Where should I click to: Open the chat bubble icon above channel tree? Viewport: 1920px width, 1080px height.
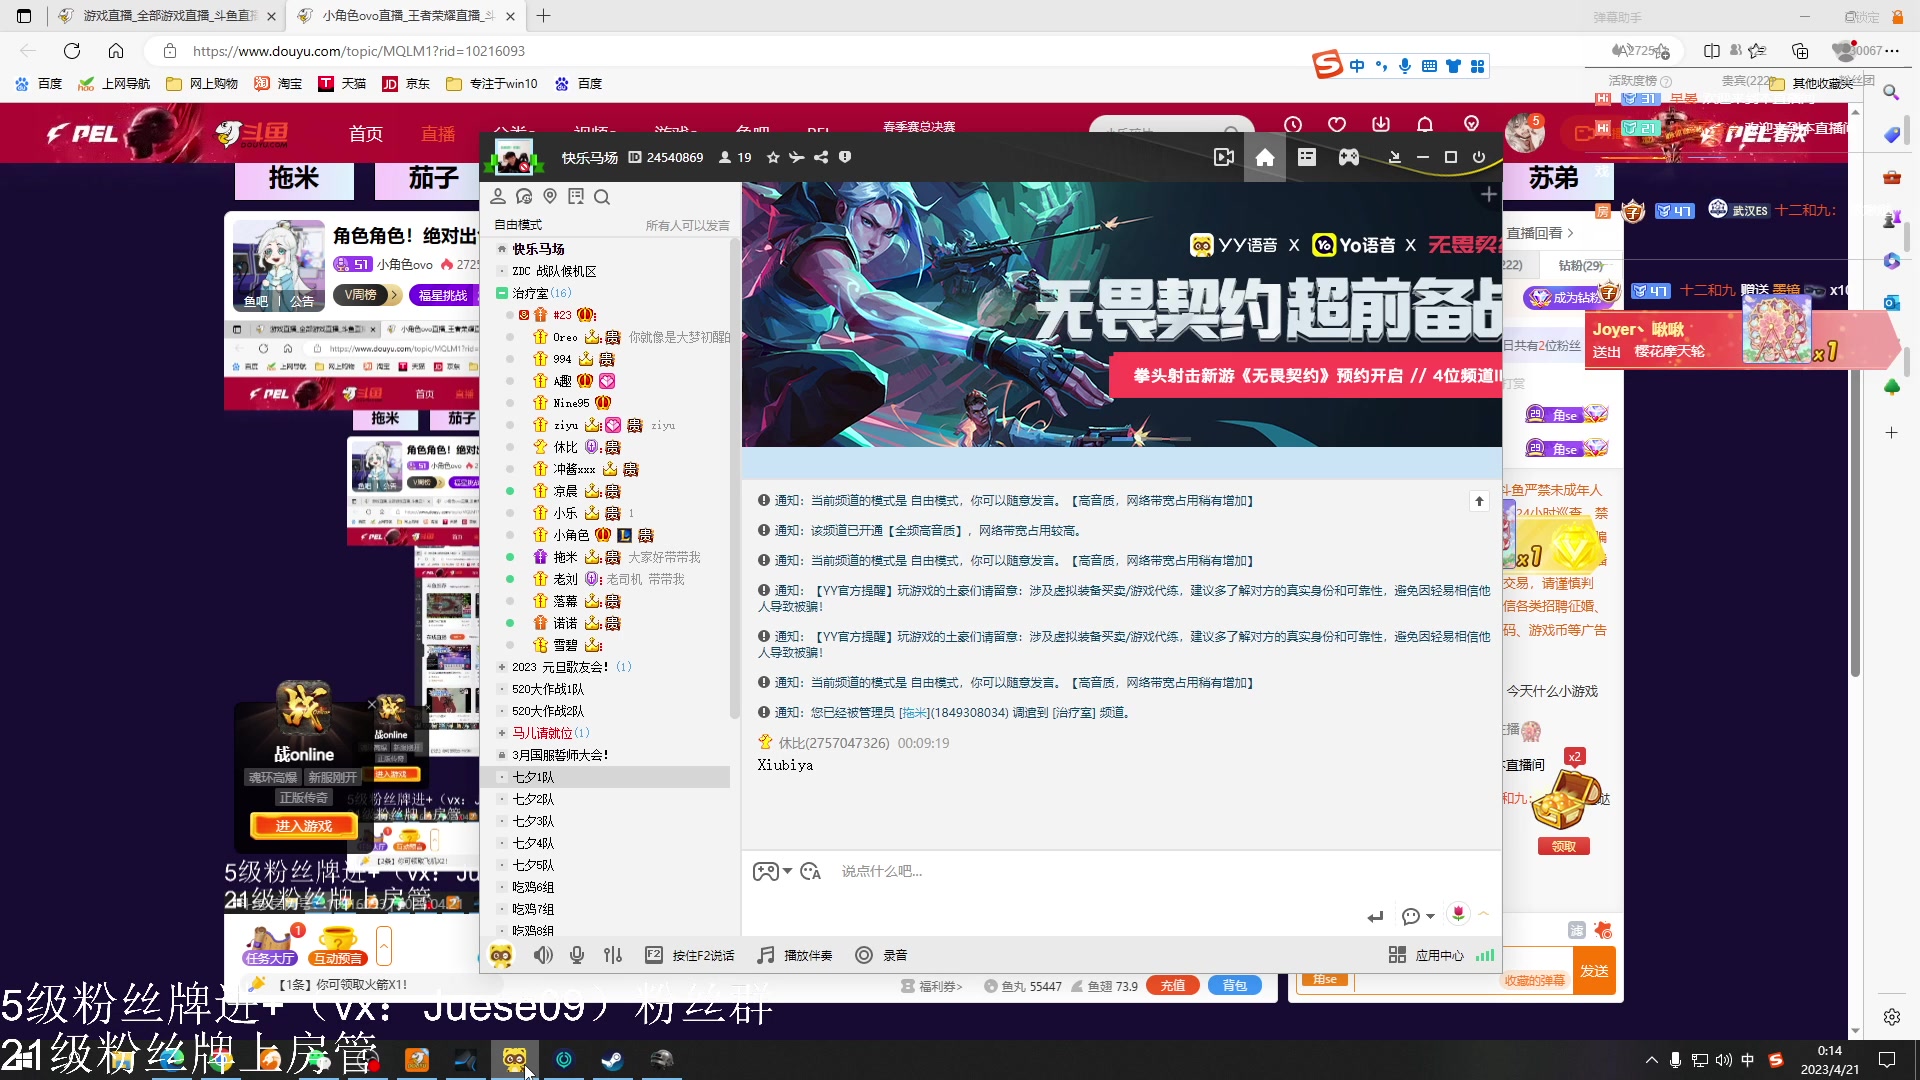524,197
